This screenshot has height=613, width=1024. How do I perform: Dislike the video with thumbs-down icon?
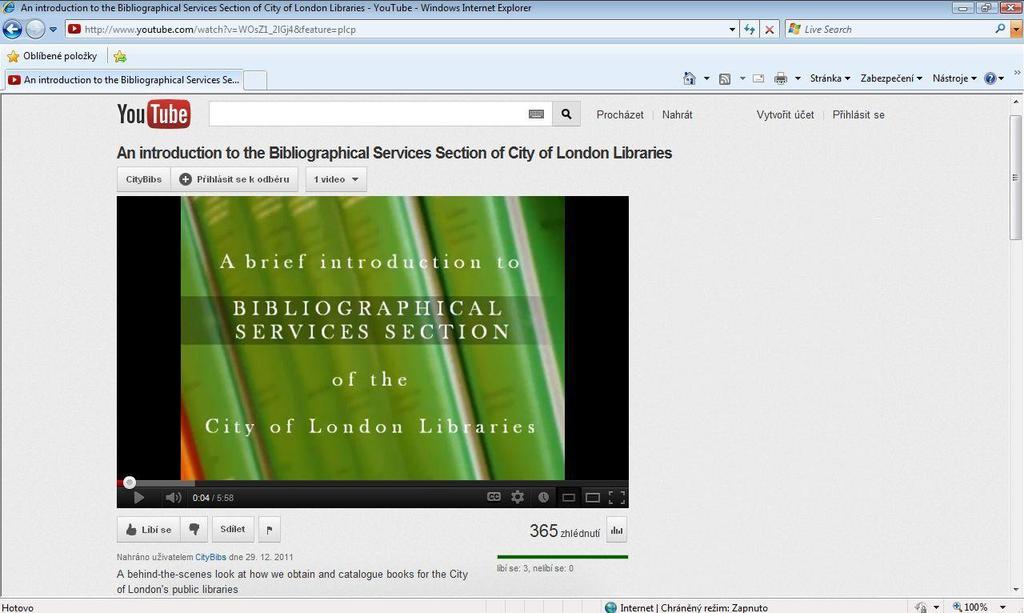(194, 529)
